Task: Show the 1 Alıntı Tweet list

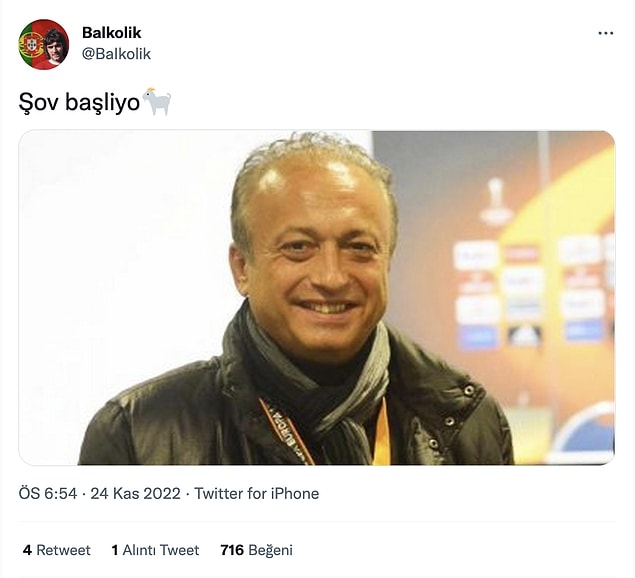Action: (155, 550)
